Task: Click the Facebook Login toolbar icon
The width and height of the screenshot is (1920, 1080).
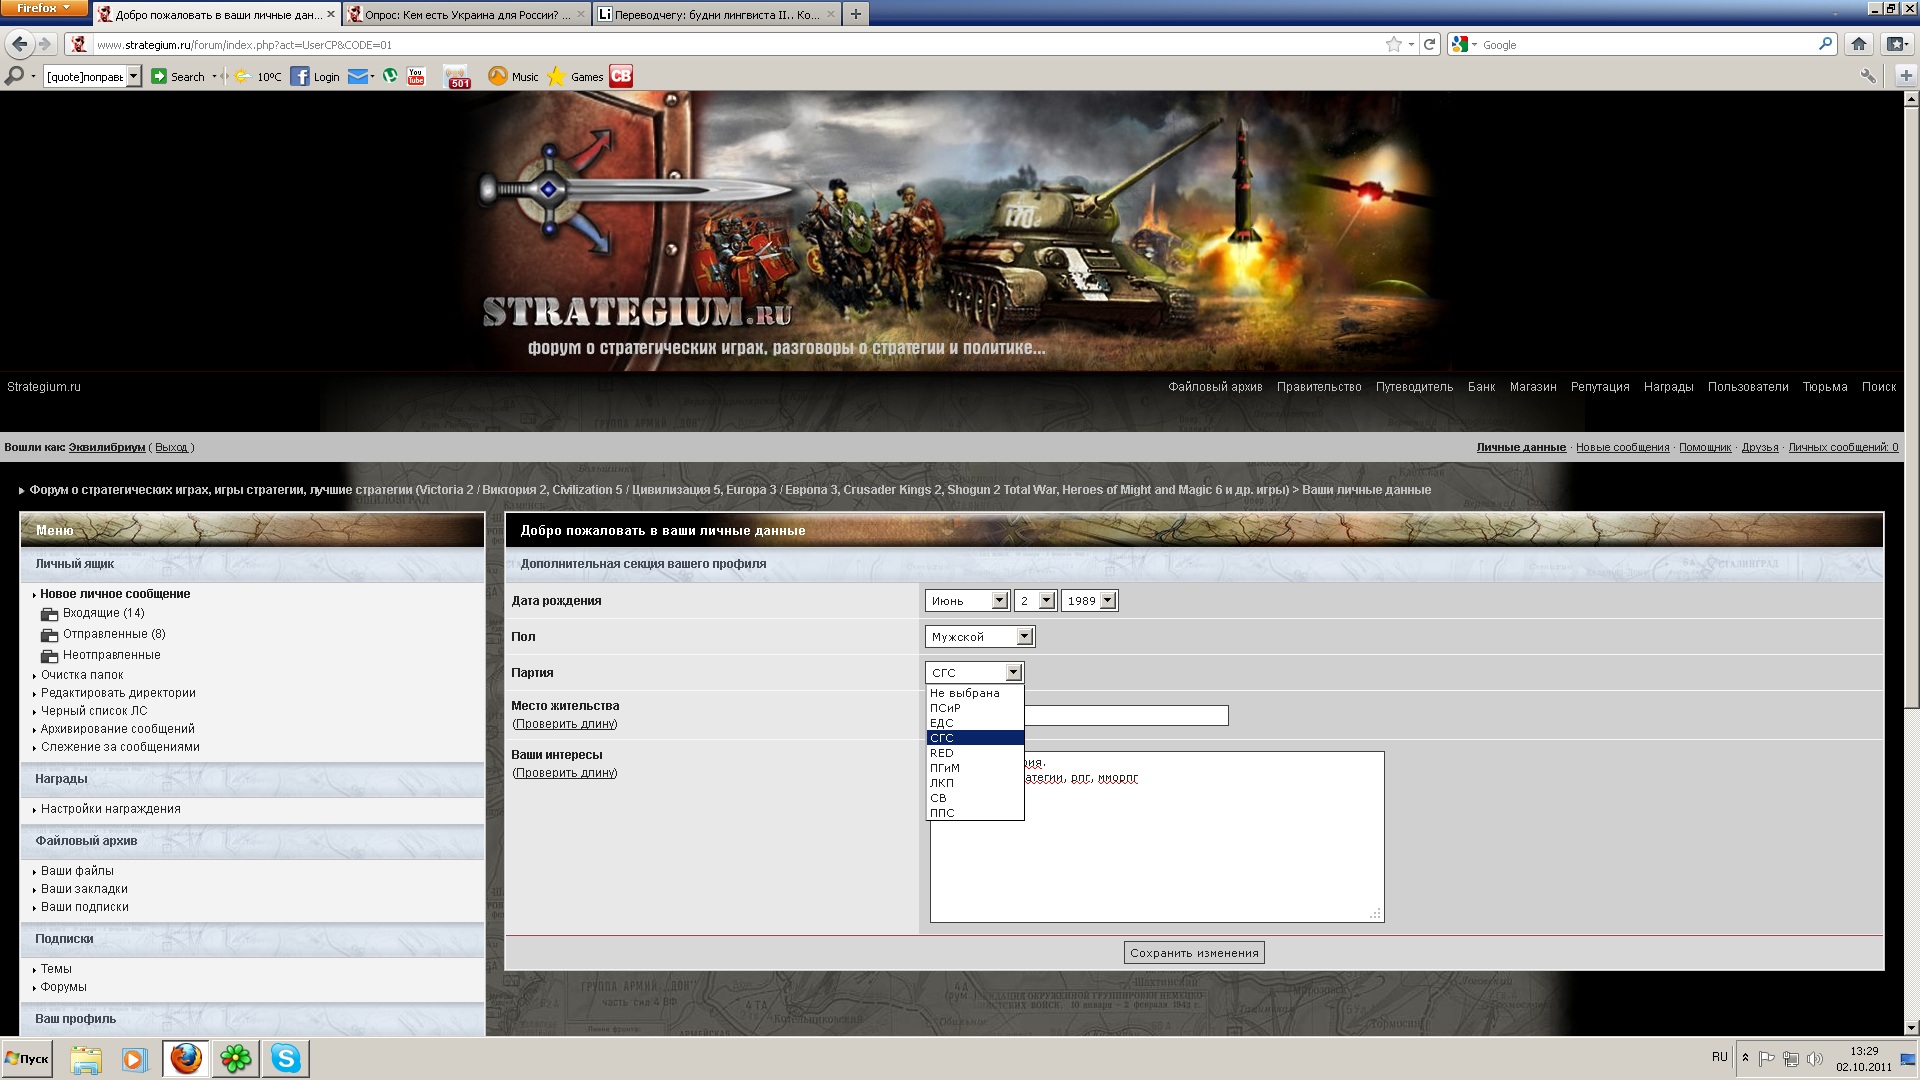Action: (315, 76)
